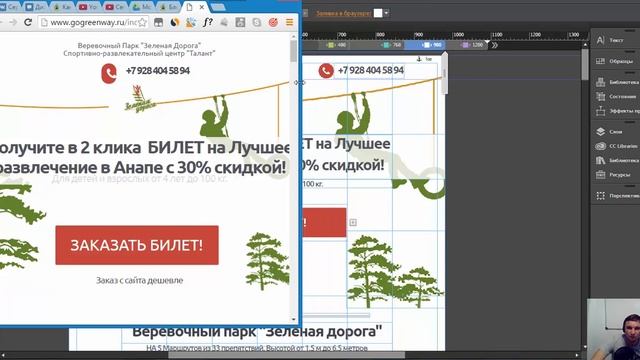Screen dimensions: 640x360
Task: Click the save (floppy) extension icon
Action: [x=240, y=22]
